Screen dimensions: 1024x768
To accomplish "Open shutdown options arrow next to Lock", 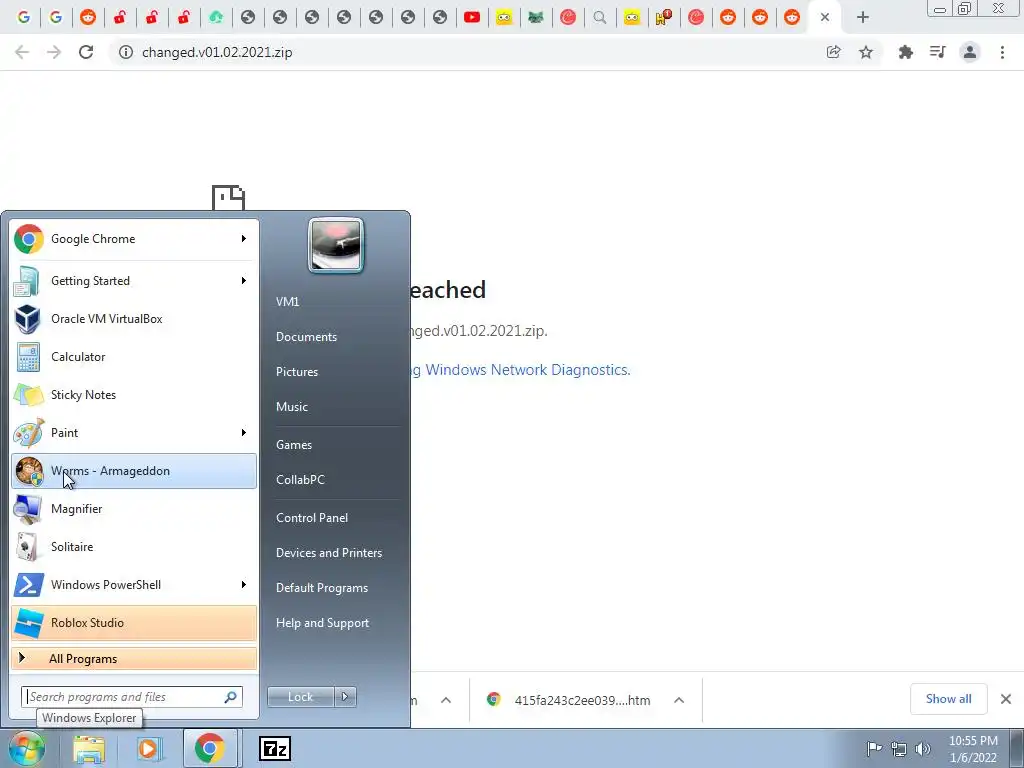I will [x=345, y=697].
